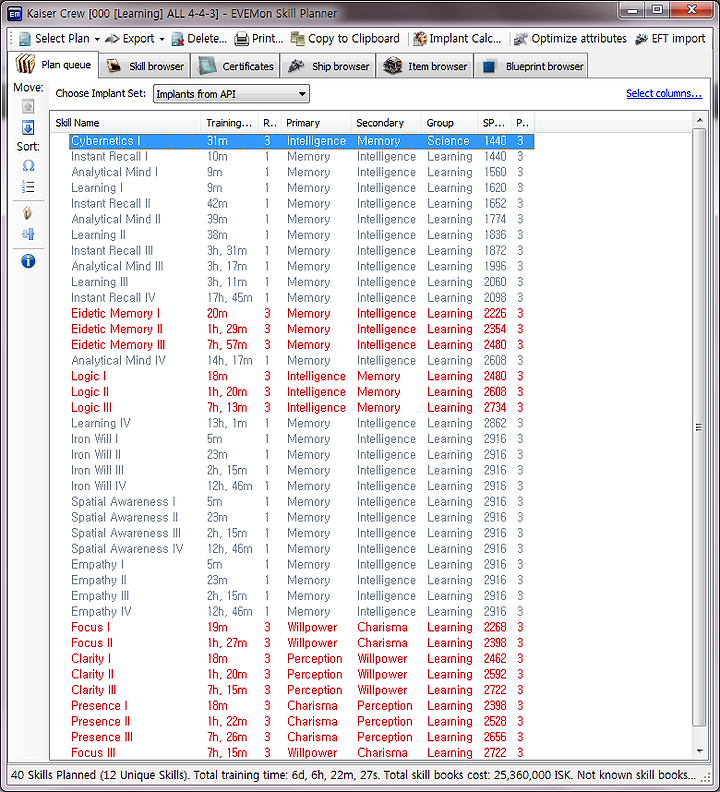Click the Print toolbar button
720x792 pixels.
tap(259, 38)
